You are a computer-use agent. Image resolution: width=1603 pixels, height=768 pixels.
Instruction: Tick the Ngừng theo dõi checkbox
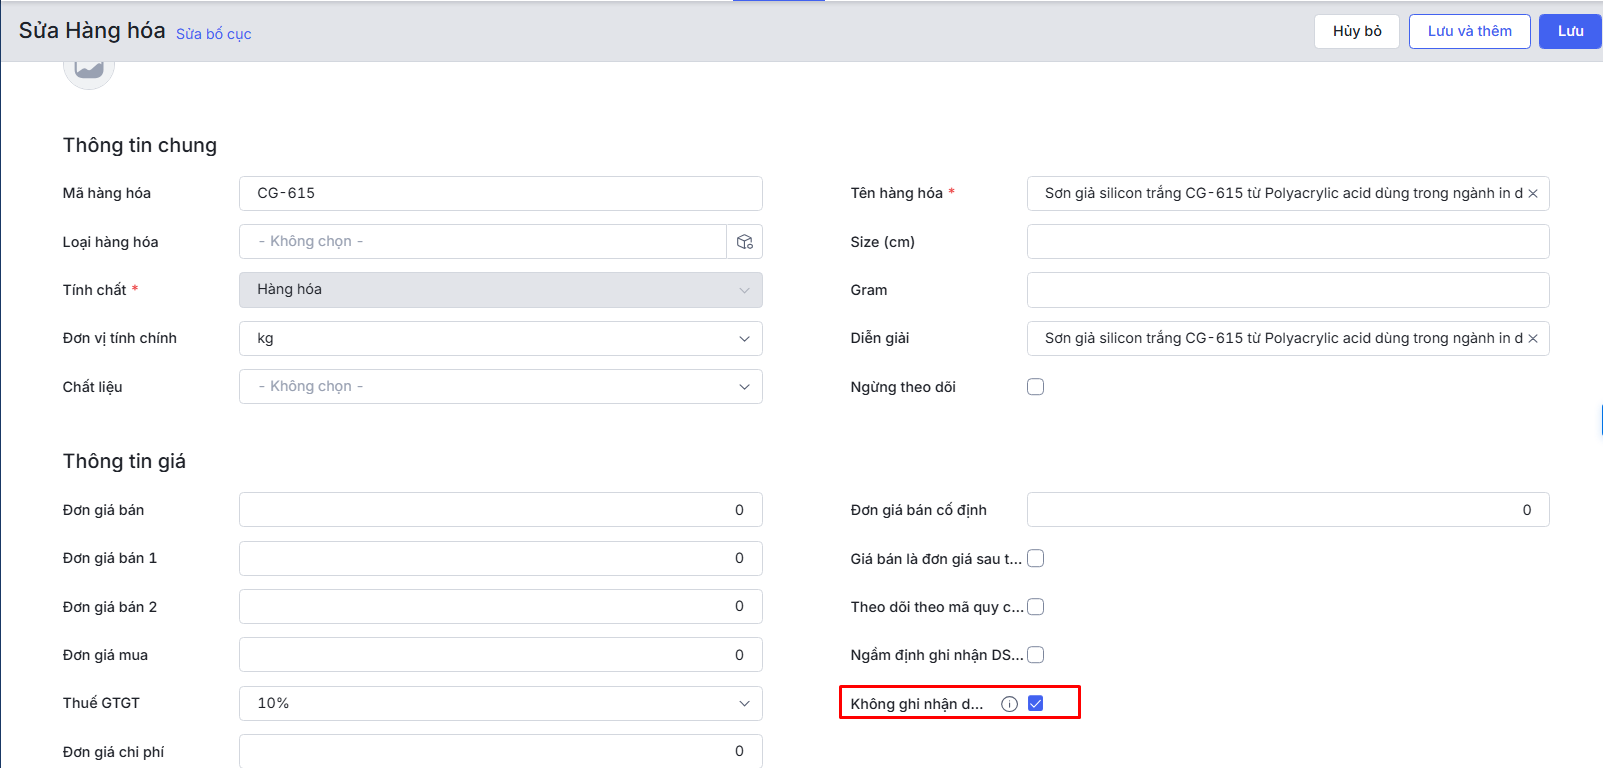[1035, 387]
